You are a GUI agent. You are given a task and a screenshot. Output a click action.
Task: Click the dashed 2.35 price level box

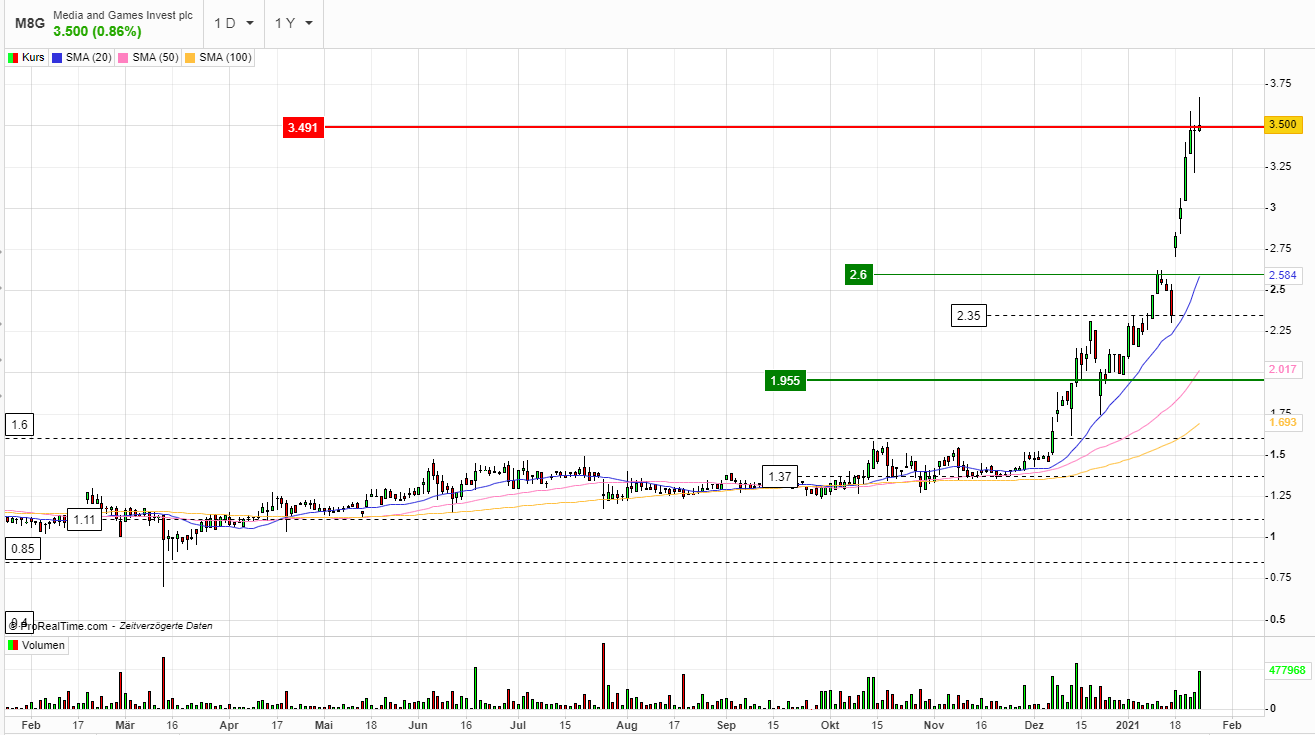click(967, 315)
